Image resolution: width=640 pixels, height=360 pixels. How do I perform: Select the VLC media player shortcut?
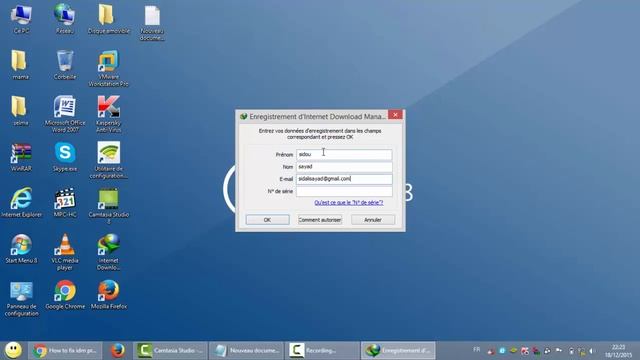pos(64,252)
